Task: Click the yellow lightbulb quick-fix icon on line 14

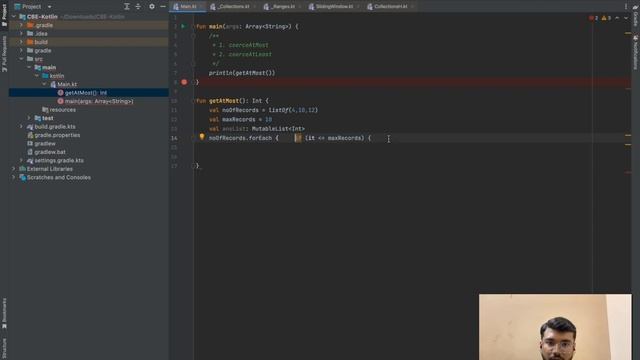Action: click(x=202, y=137)
